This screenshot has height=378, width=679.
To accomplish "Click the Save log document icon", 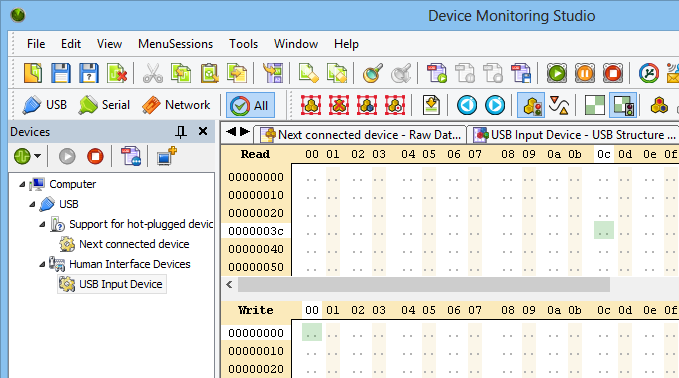I will [521, 73].
